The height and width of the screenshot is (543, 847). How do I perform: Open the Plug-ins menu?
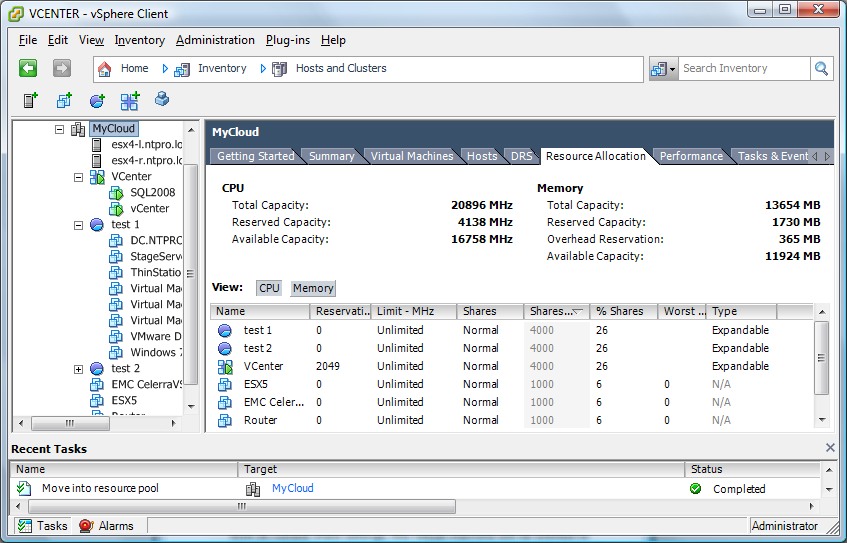(x=288, y=40)
